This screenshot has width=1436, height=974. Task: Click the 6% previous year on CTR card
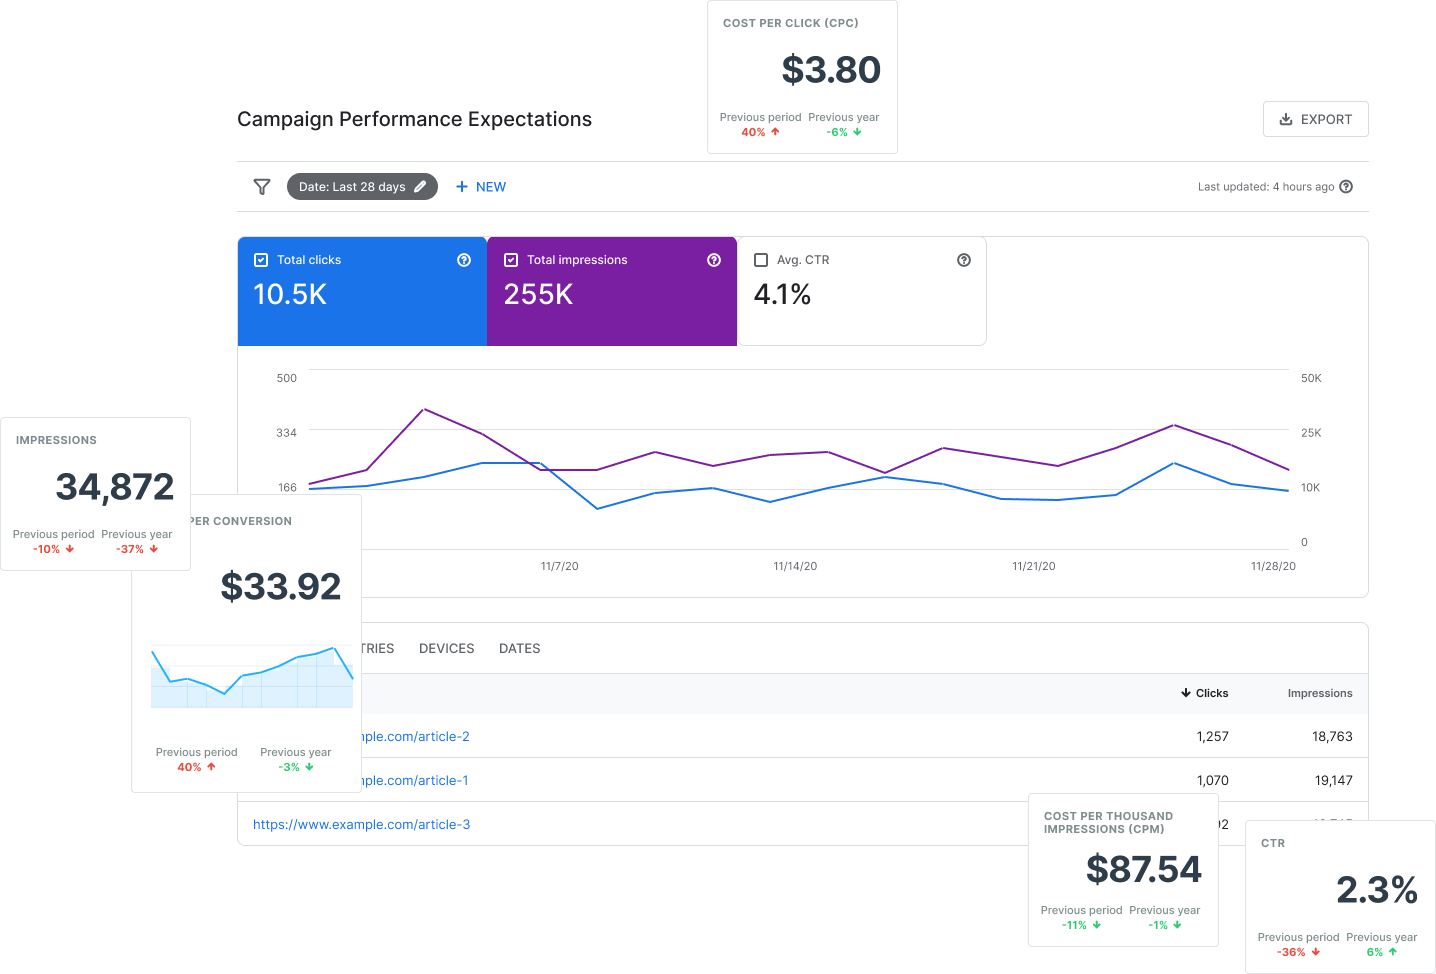(1382, 952)
